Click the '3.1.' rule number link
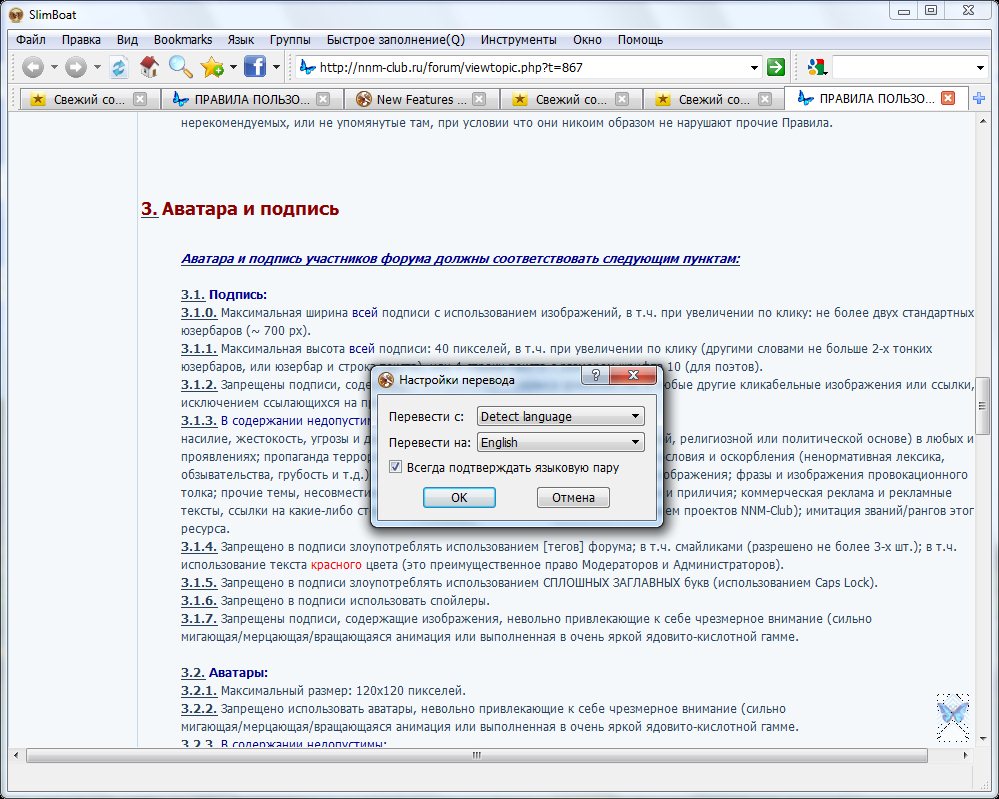This screenshot has height=799, width=999. pyautogui.click(x=192, y=295)
